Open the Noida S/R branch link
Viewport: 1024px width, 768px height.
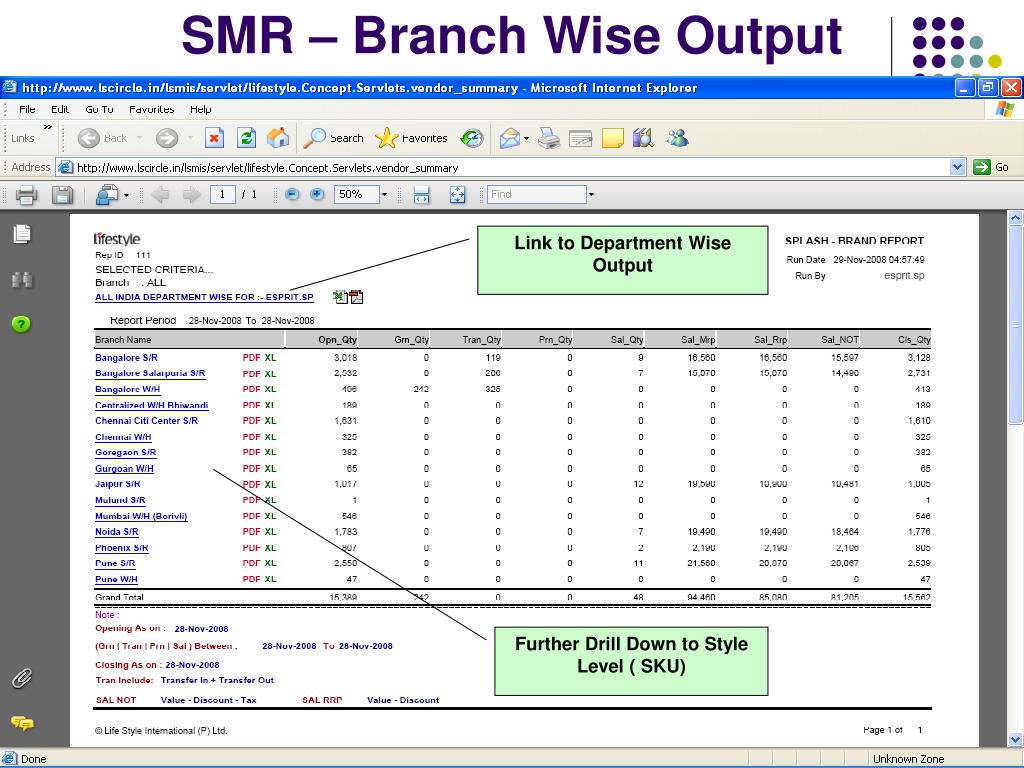click(x=117, y=532)
